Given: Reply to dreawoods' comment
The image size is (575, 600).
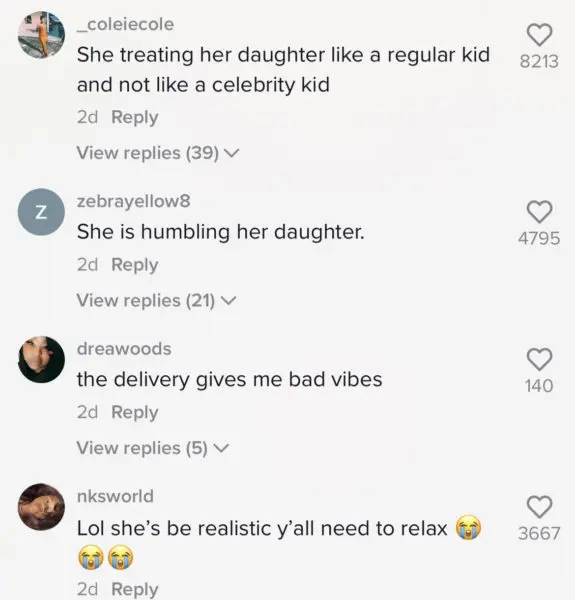Looking at the screenshot, I should point(135,412).
